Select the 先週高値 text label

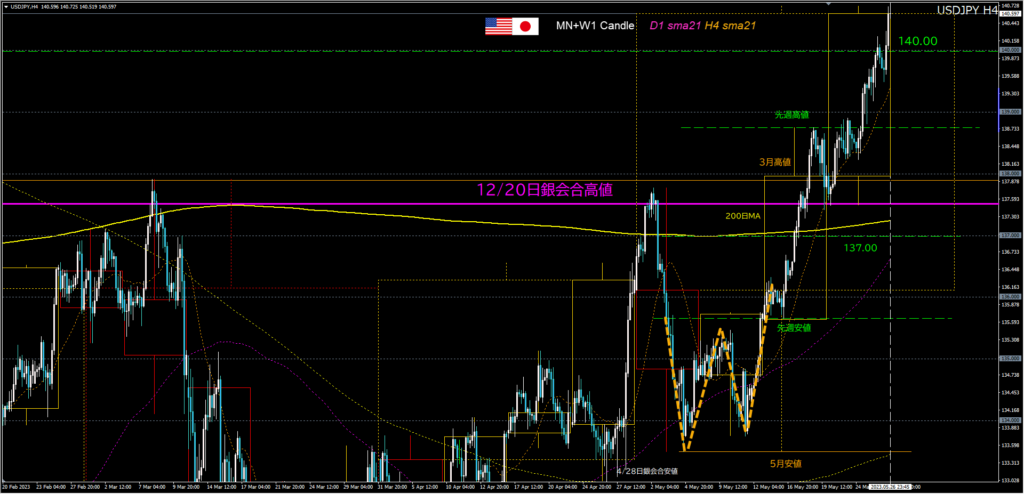point(791,115)
